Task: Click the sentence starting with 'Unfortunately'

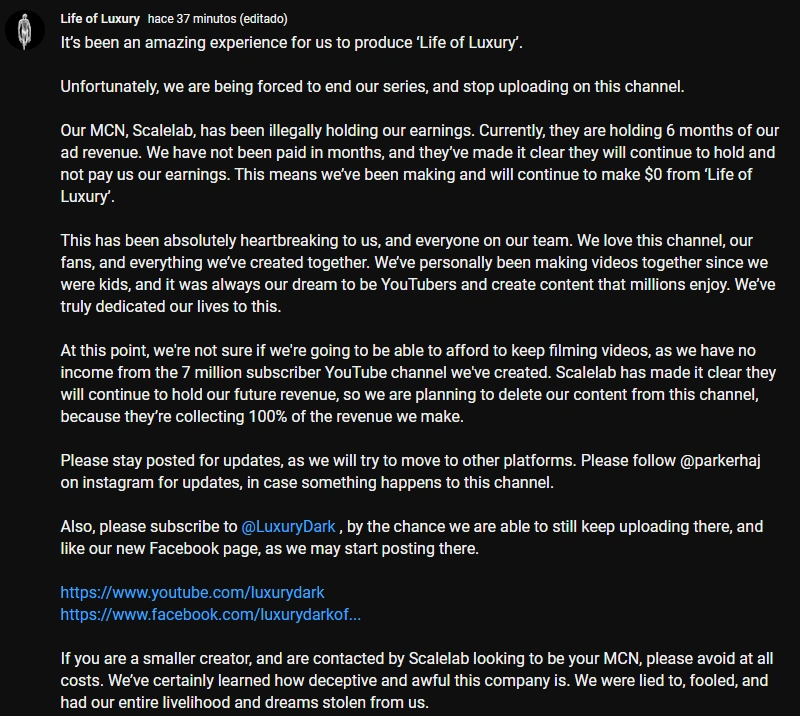Action: click(x=372, y=87)
